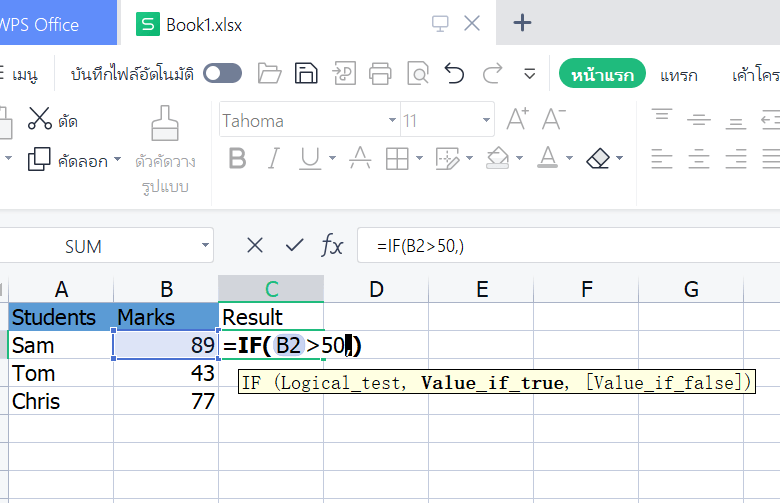Click the Chris cell
The height and width of the screenshot is (503, 780).
[x=61, y=401]
